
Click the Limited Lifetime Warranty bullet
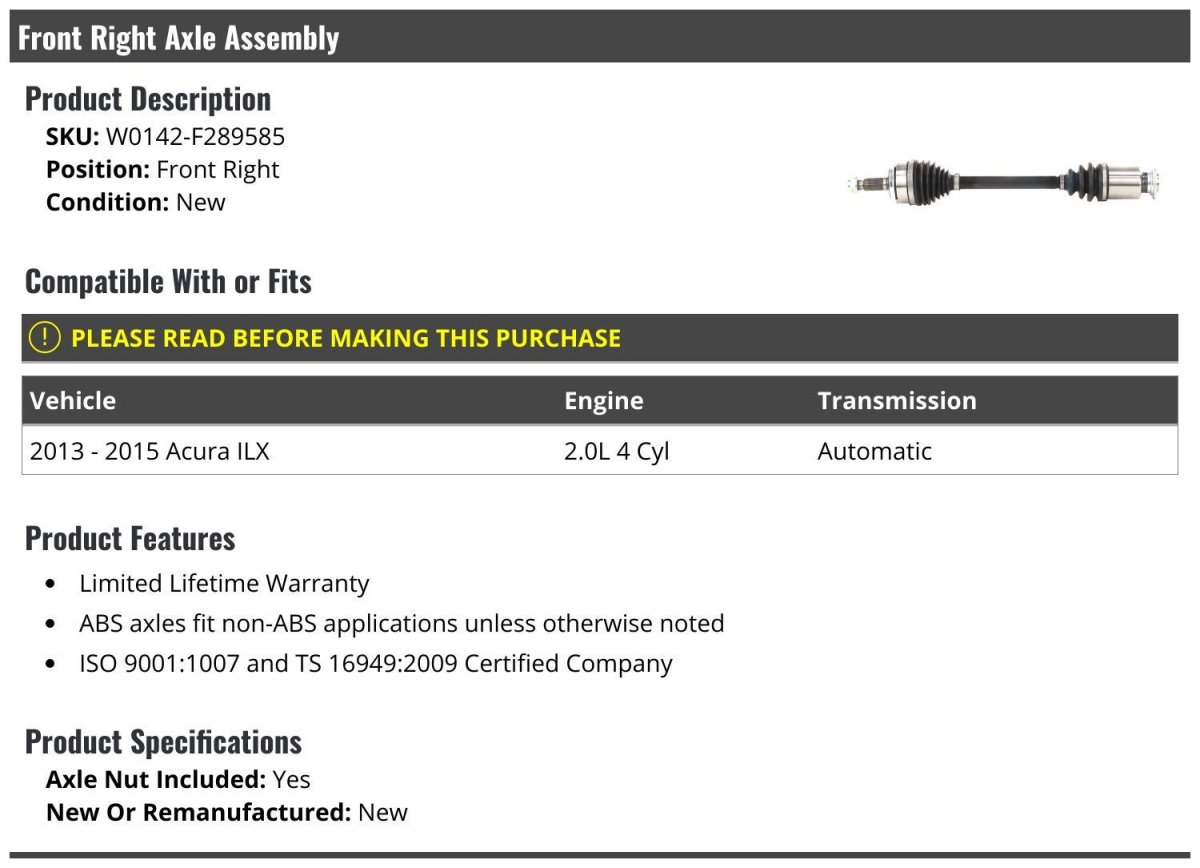(224, 583)
